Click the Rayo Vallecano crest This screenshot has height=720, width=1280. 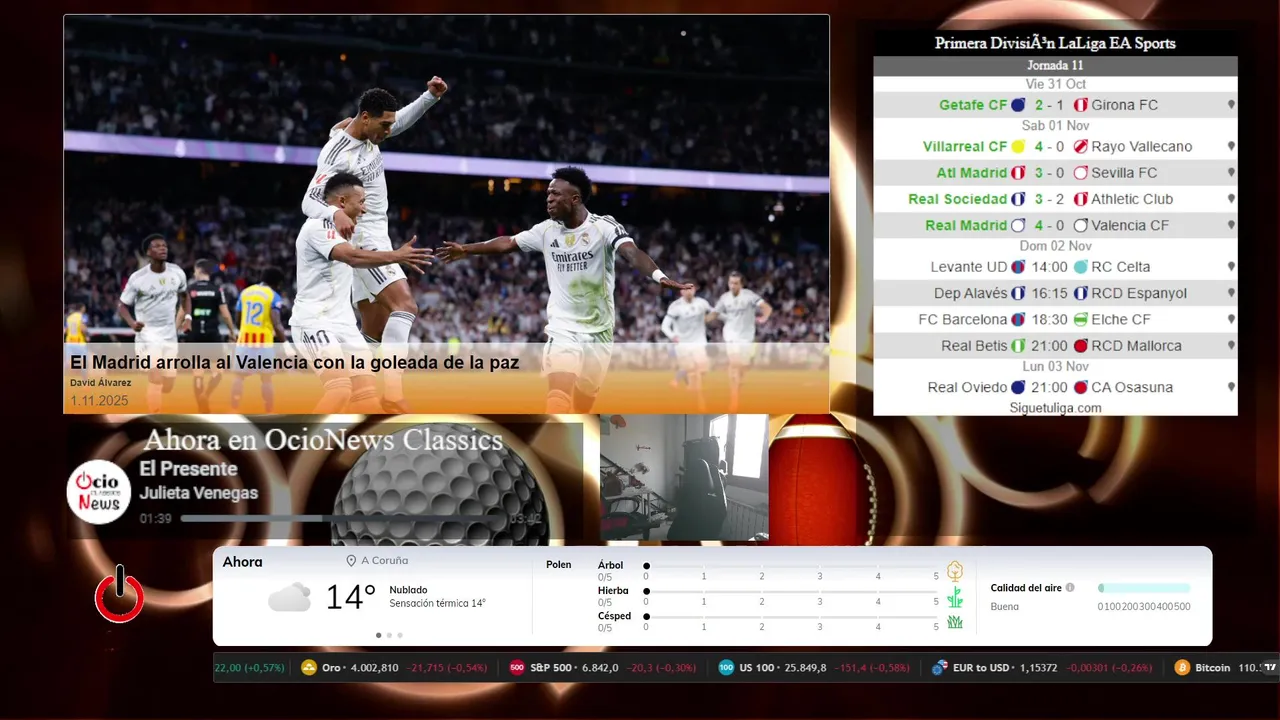(1080, 146)
